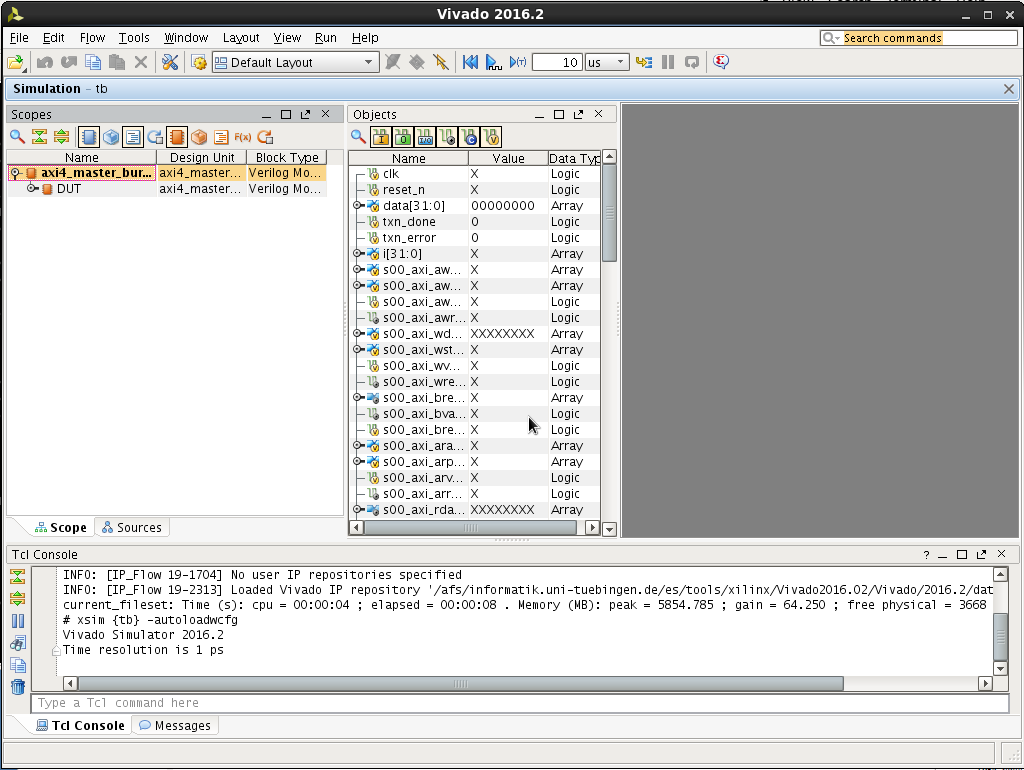Open the File menu
The height and width of the screenshot is (770, 1024).
tap(19, 38)
